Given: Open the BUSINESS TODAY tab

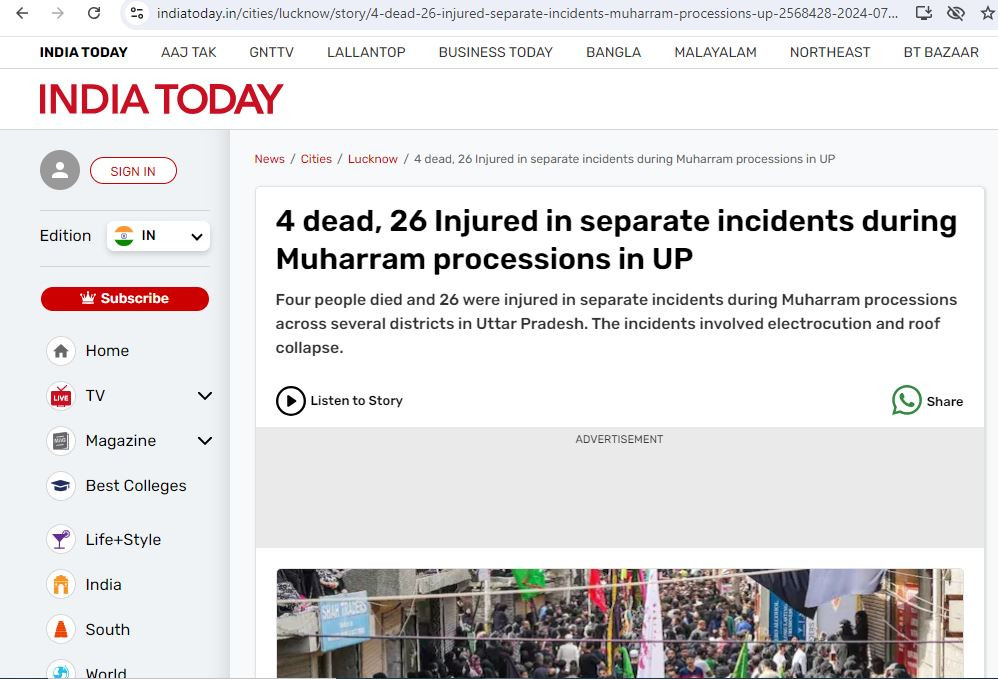Looking at the screenshot, I should coord(496,52).
